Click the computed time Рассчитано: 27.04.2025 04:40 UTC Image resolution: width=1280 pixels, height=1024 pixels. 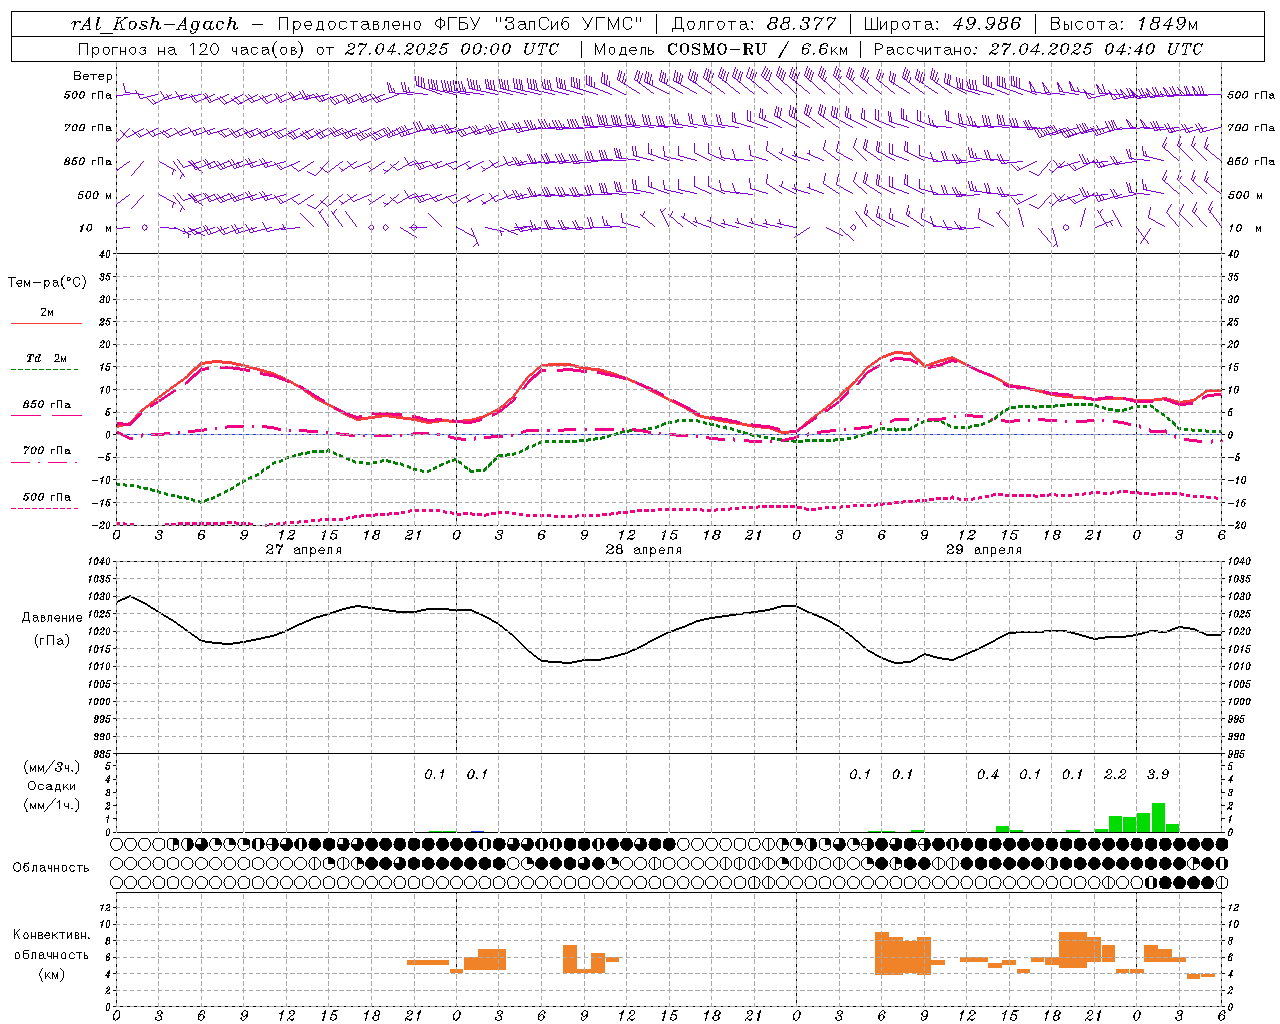click(x=1038, y=49)
